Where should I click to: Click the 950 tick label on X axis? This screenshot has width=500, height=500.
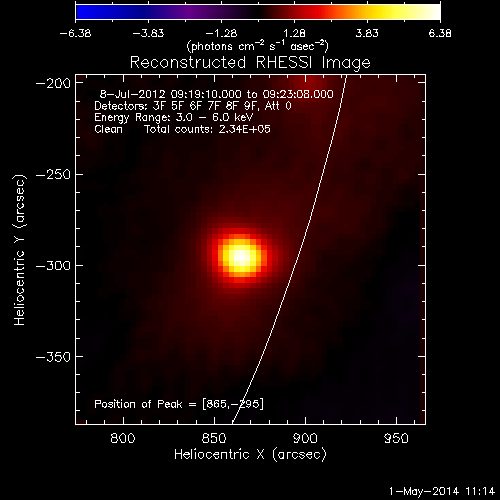(396, 438)
